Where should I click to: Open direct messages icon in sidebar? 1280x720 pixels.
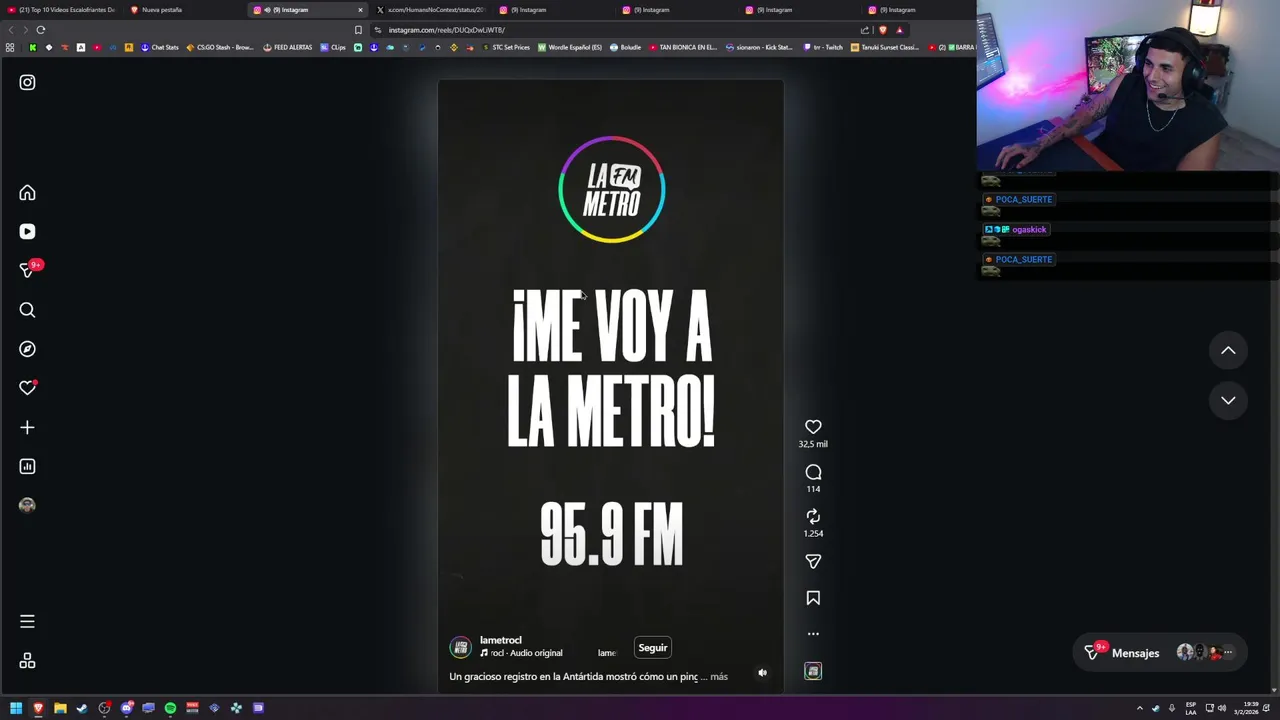tap(28, 271)
